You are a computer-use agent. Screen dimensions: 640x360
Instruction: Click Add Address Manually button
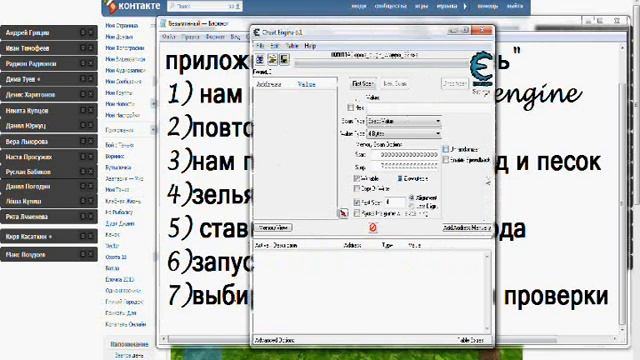point(467,228)
